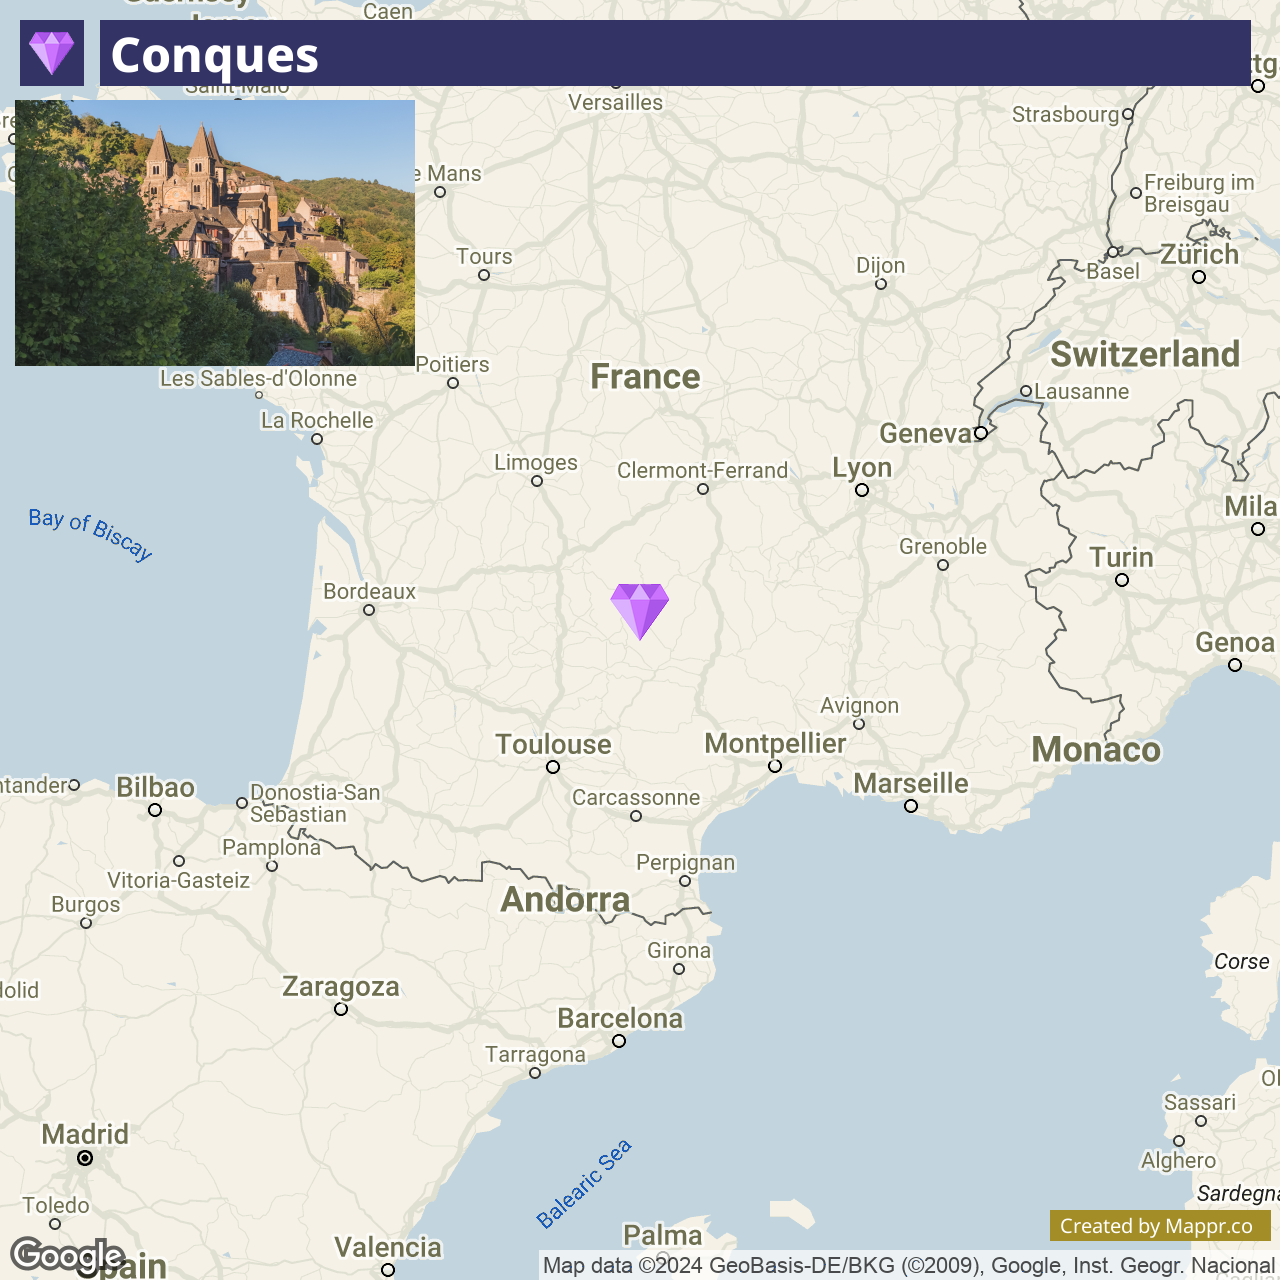This screenshot has width=1280, height=1280.
Task: Click the purple gem marker near Conques
Action: 640,611
